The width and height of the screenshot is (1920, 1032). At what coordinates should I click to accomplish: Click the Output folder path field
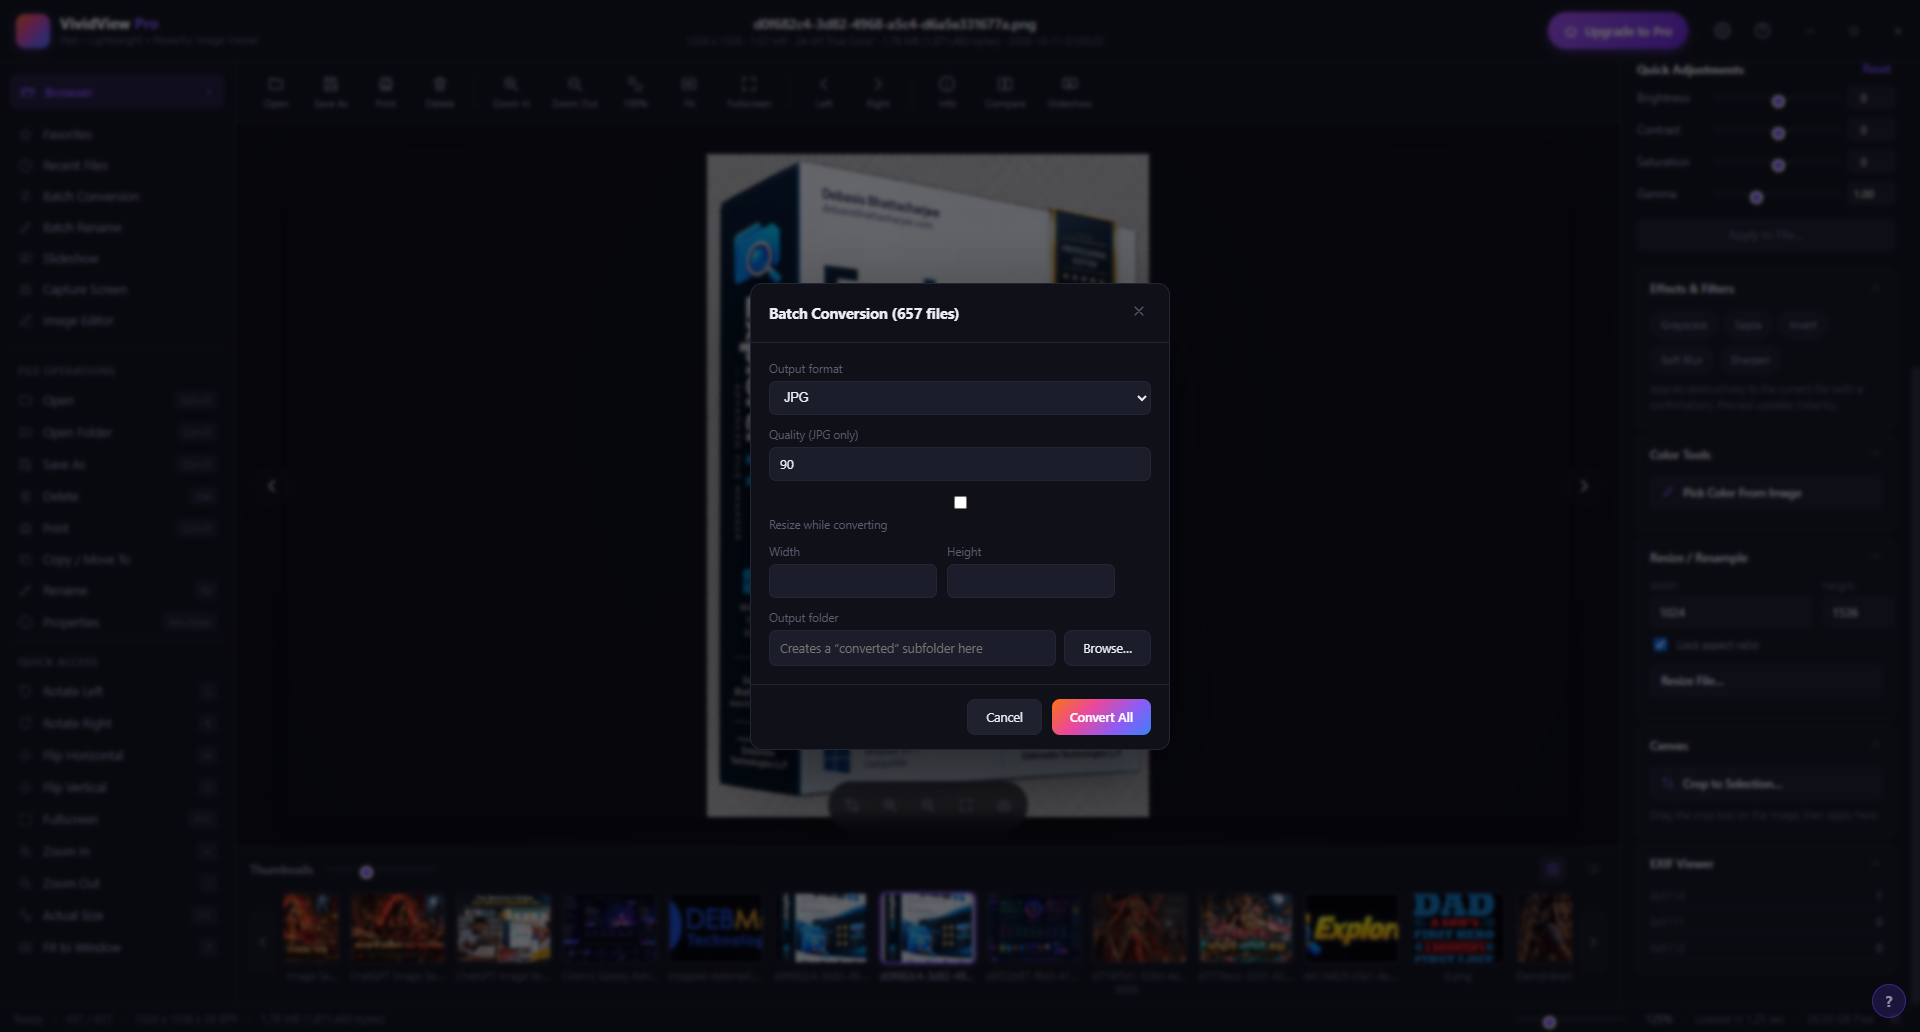coord(912,648)
